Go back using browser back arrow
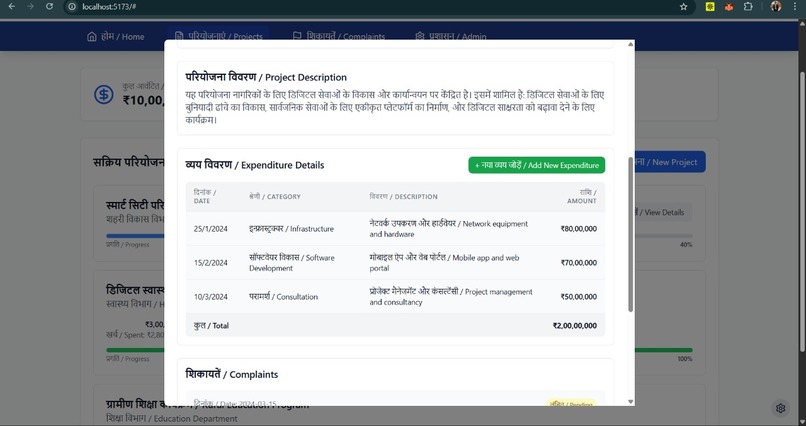 (x=11, y=7)
